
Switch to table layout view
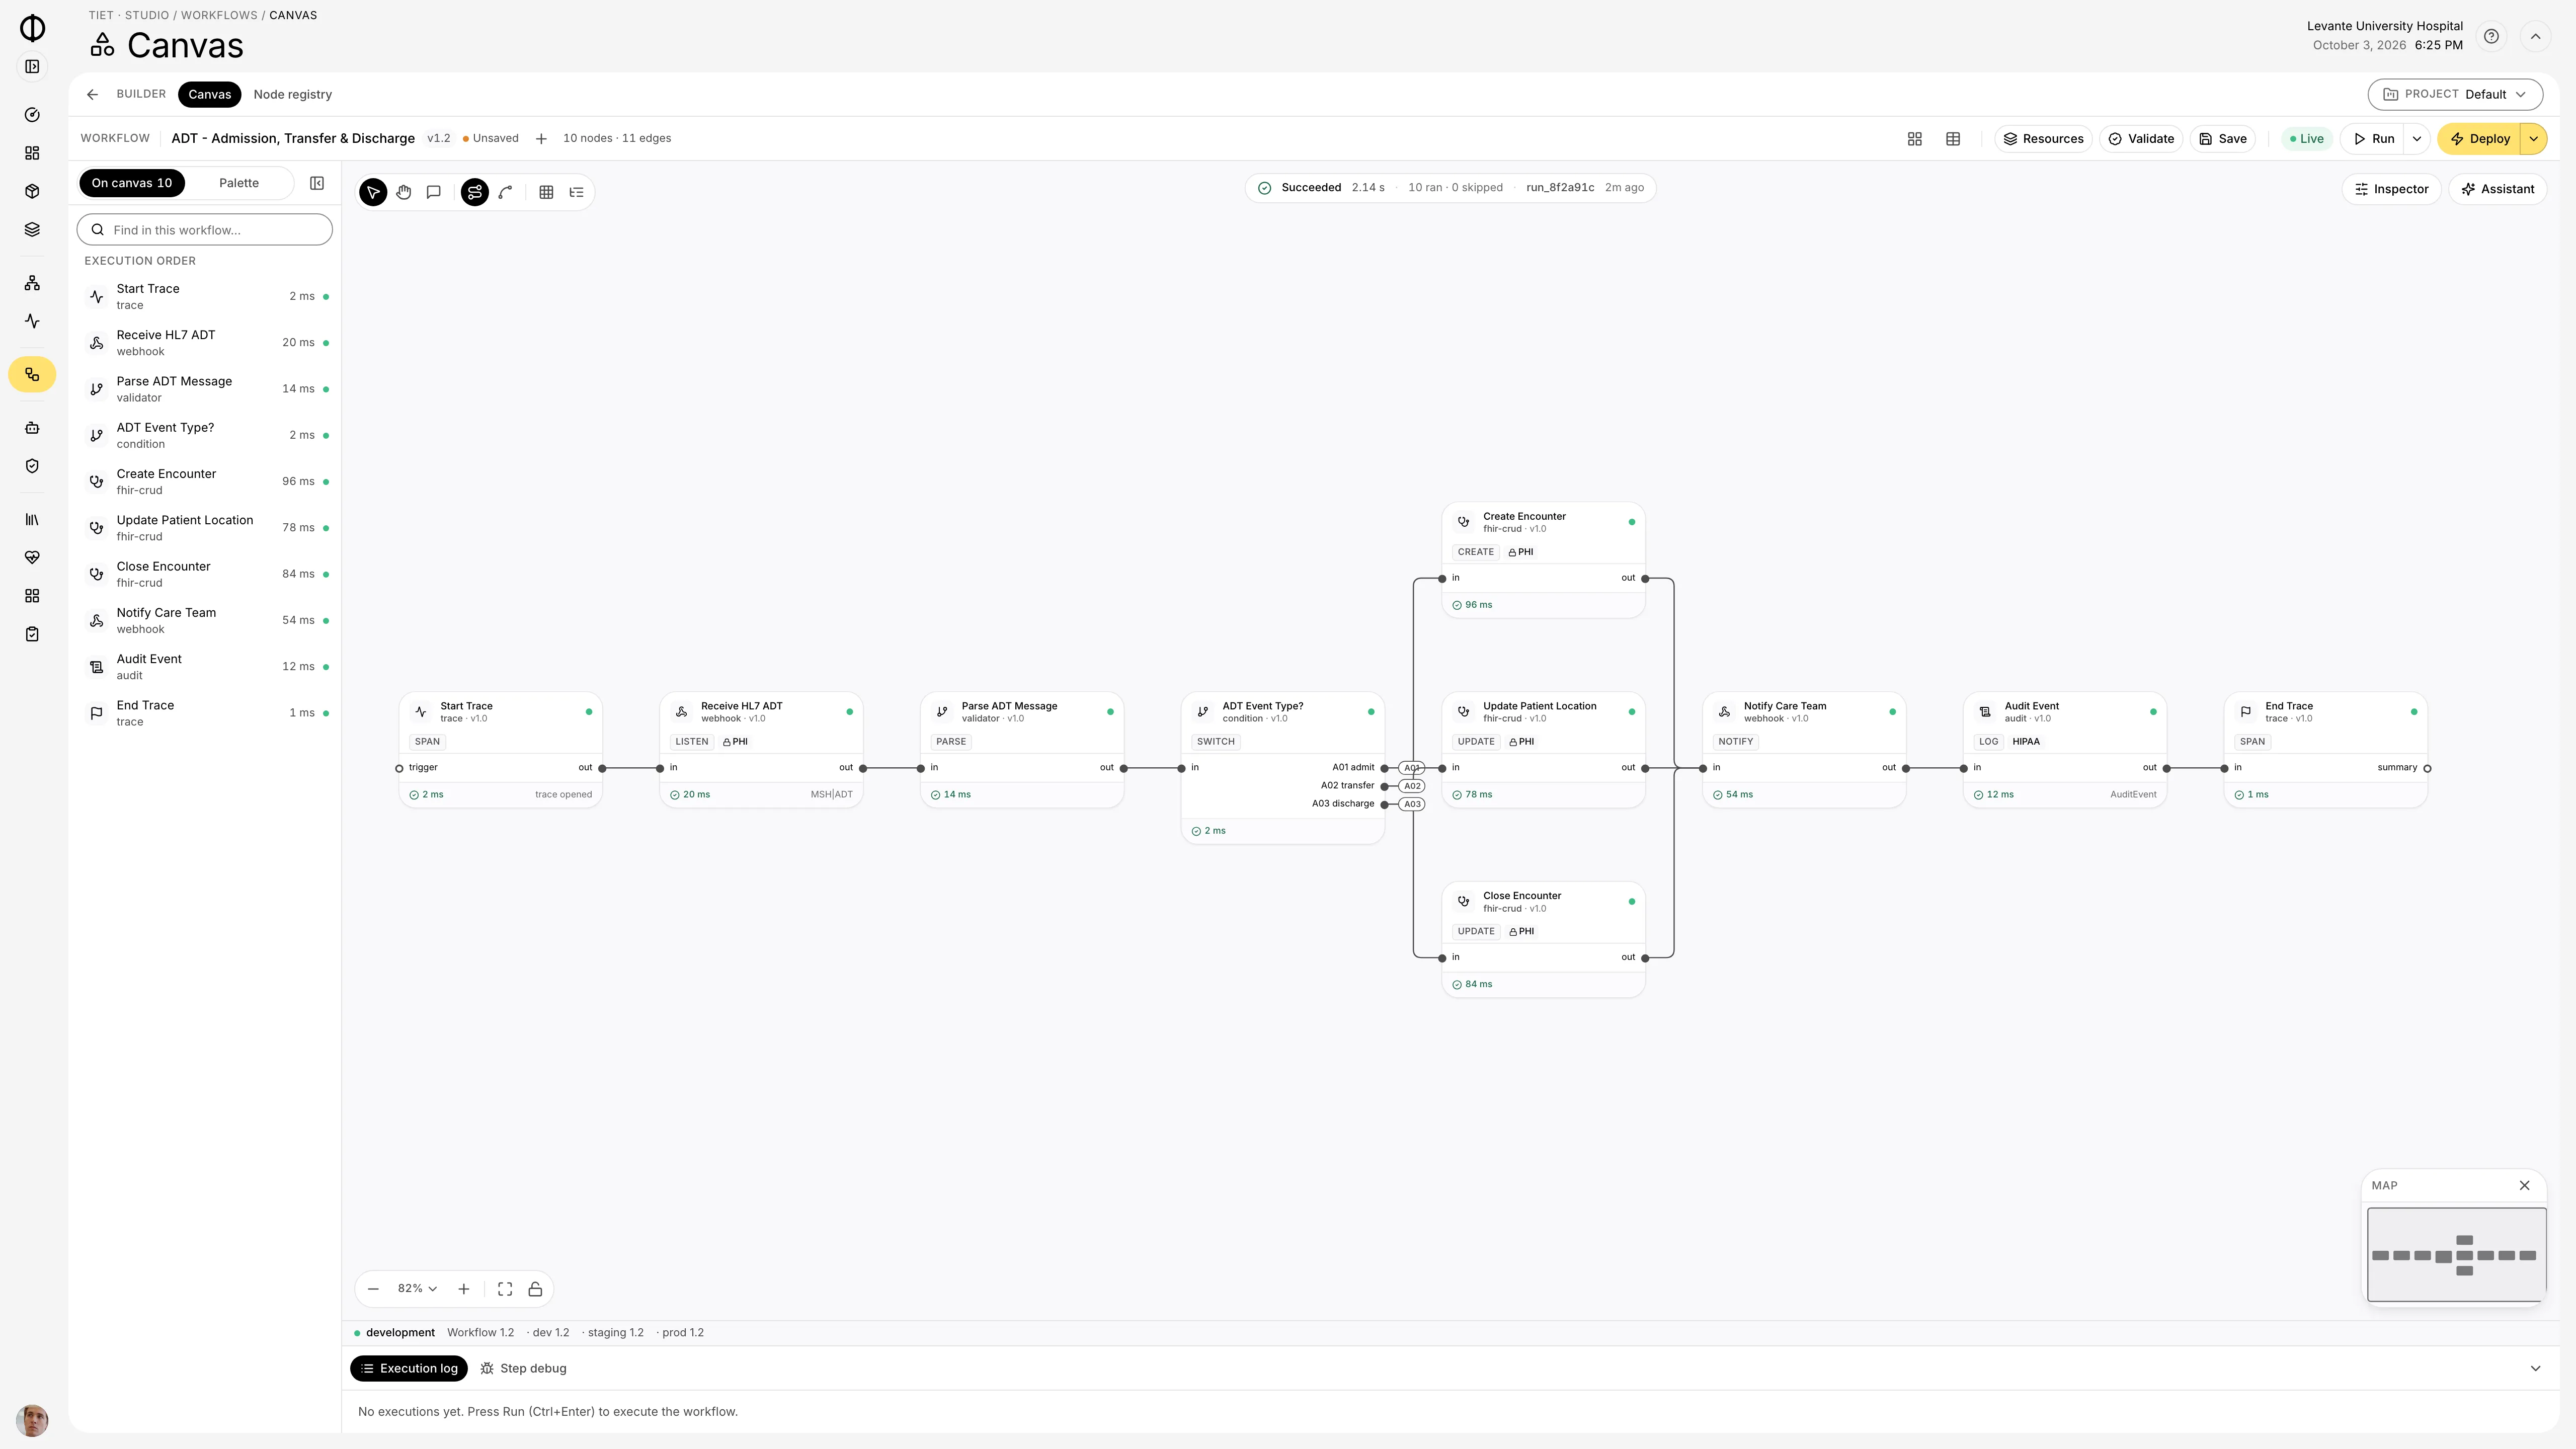[x=1953, y=139]
